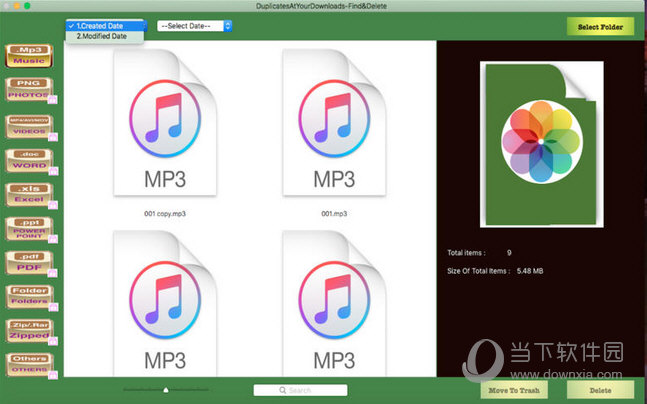Click the pink badge beside Folders

click(53, 307)
